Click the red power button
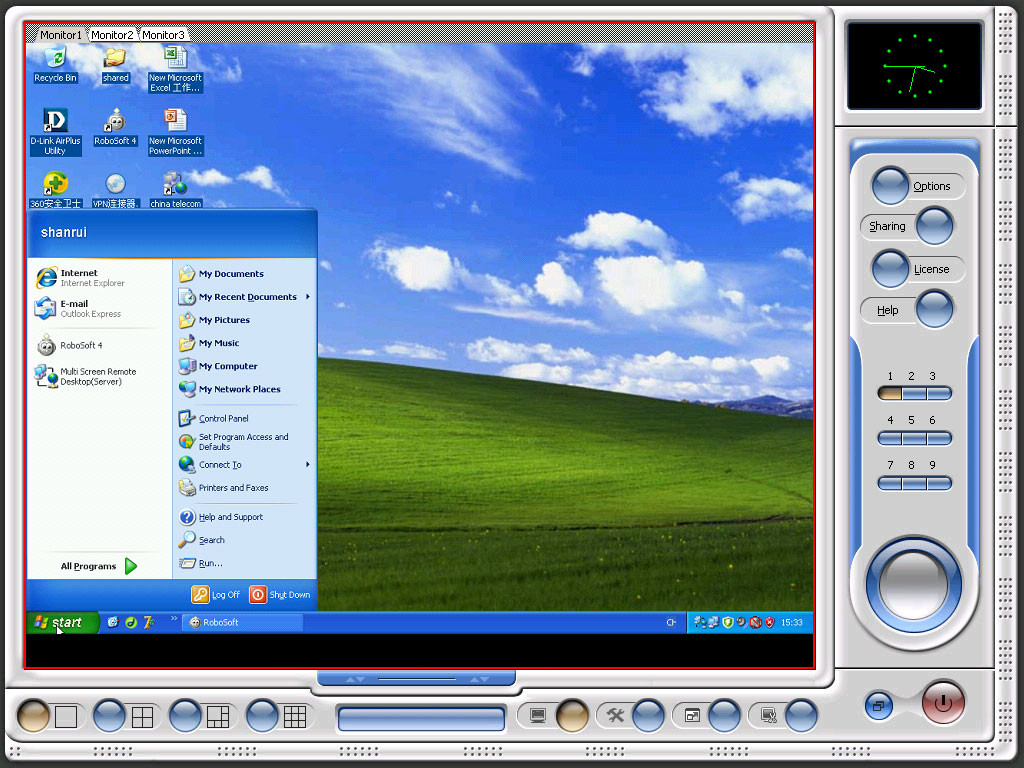This screenshot has height=768, width=1024. 943,703
